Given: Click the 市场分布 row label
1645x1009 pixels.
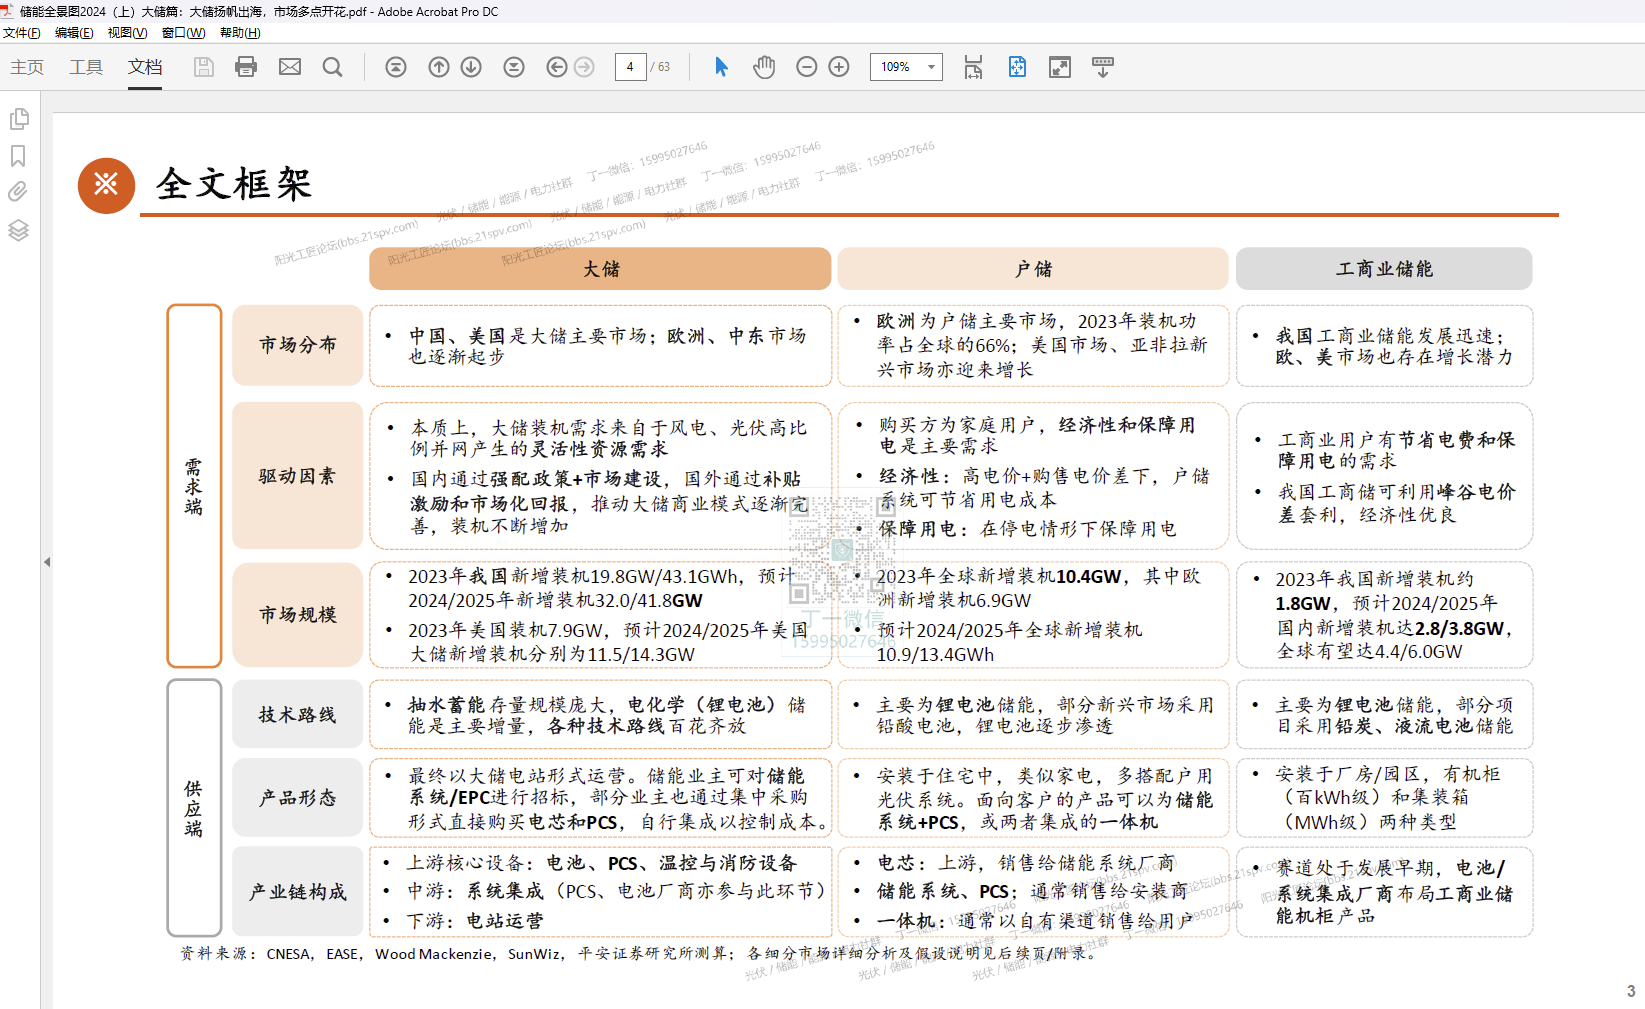Looking at the screenshot, I should point(298,345).
